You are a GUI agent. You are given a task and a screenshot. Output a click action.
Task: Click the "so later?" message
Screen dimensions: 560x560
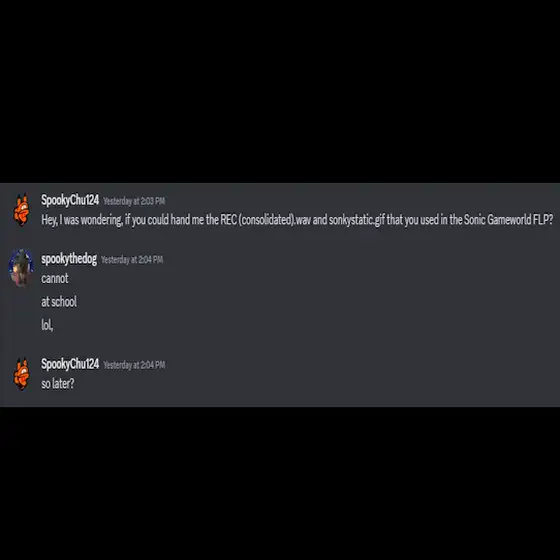[x=58, y=384]
